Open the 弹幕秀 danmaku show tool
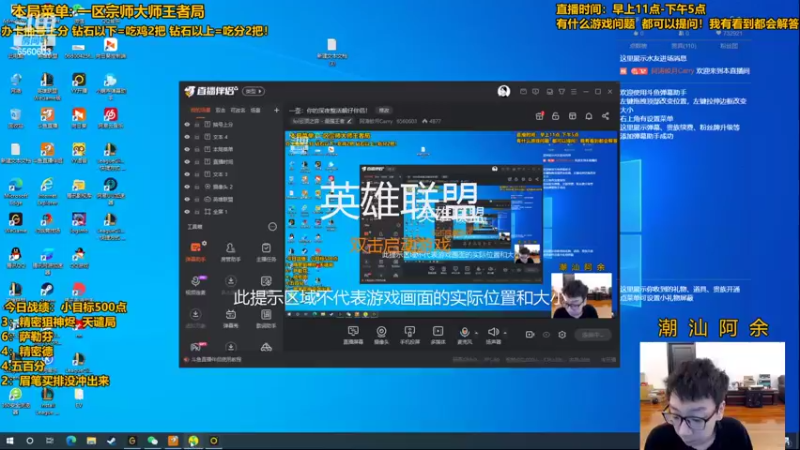The height and width of the screenshot is (450, 800). 231,318
